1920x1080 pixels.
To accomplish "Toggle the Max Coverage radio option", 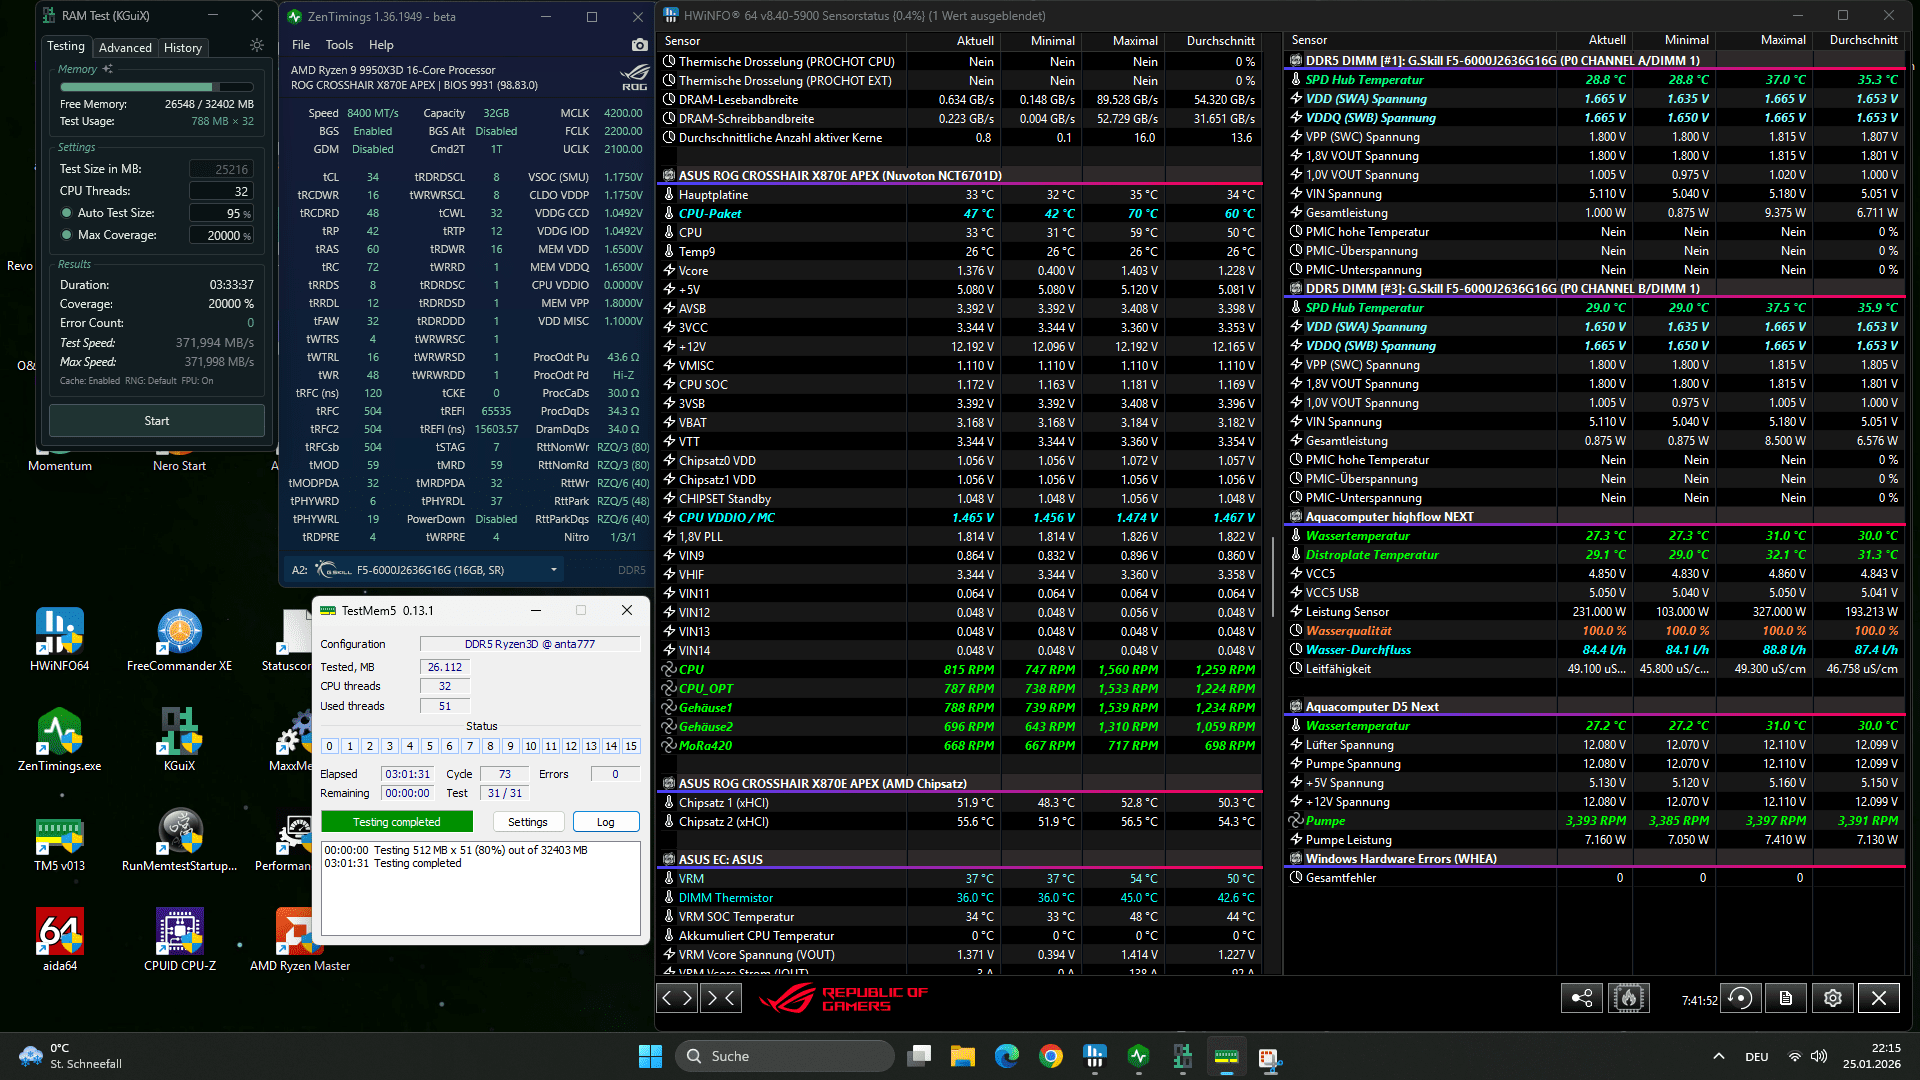I will tap(67, 235).
